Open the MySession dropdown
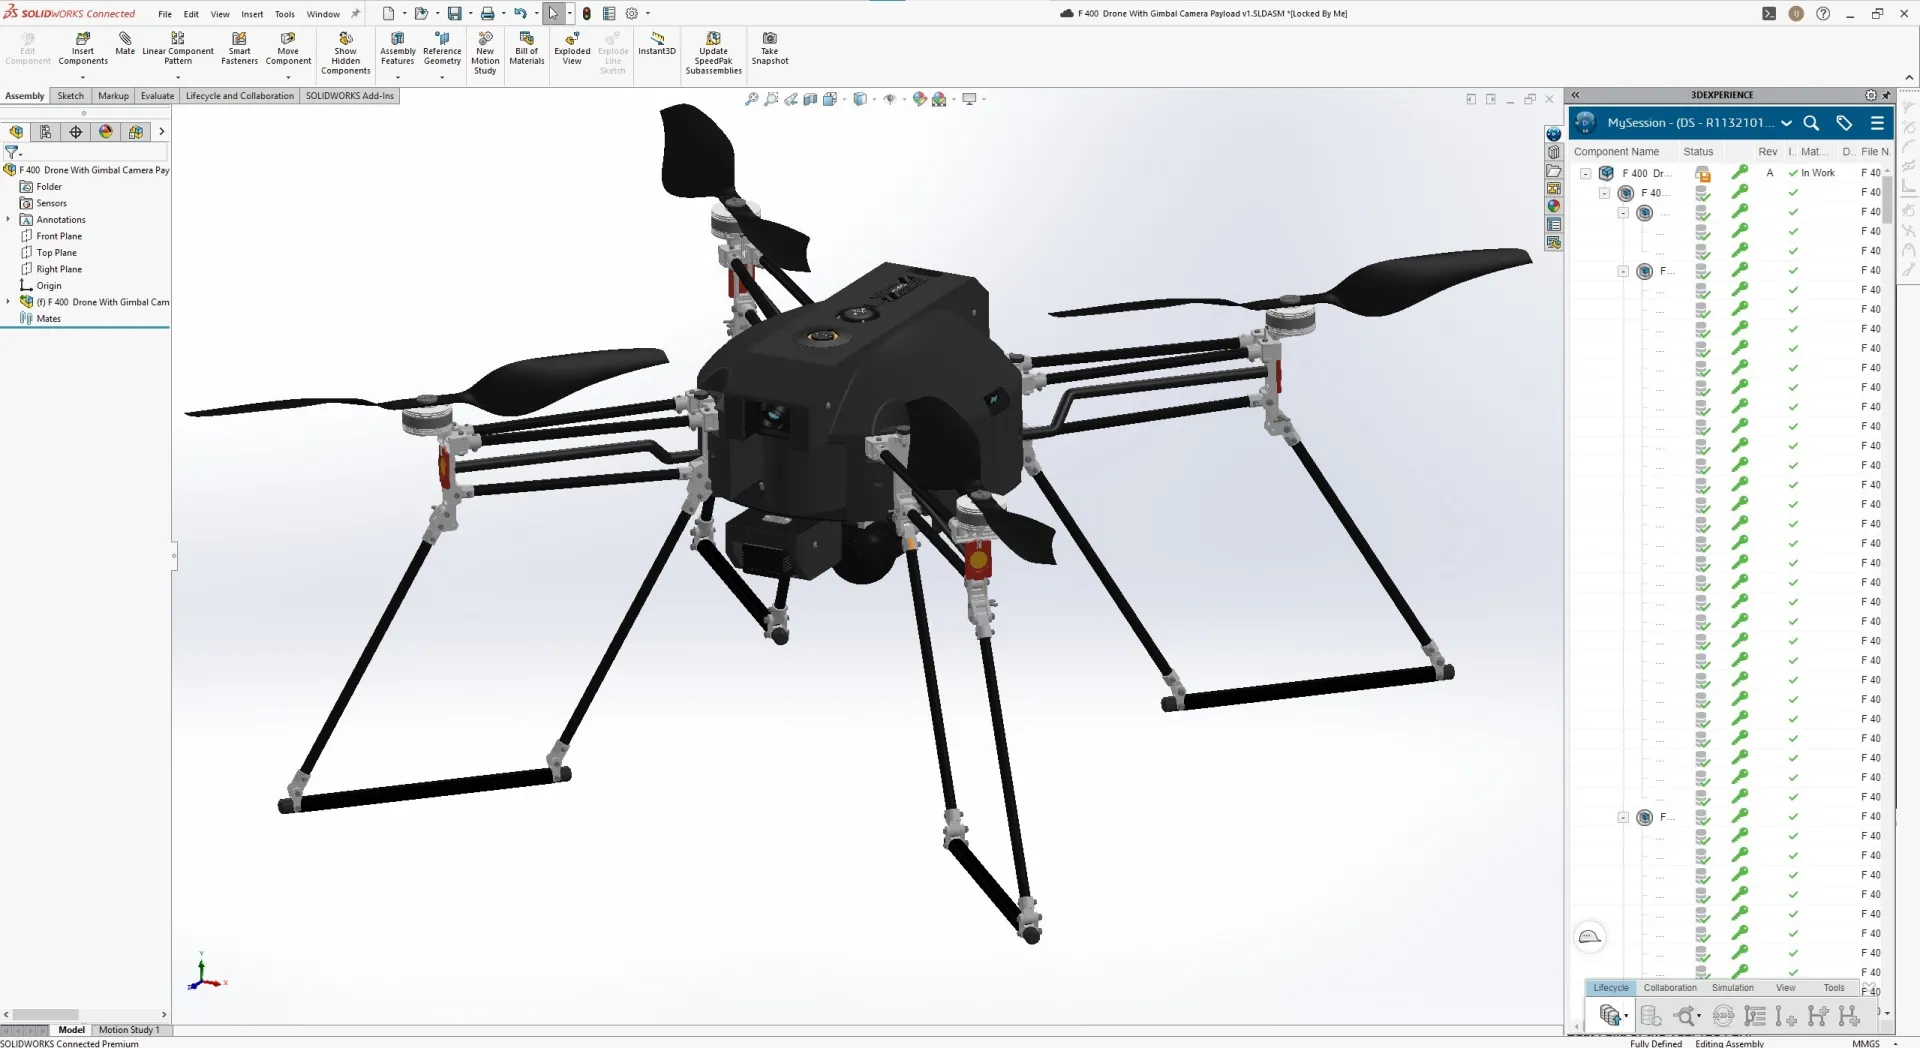 [x=1787, y=123]
